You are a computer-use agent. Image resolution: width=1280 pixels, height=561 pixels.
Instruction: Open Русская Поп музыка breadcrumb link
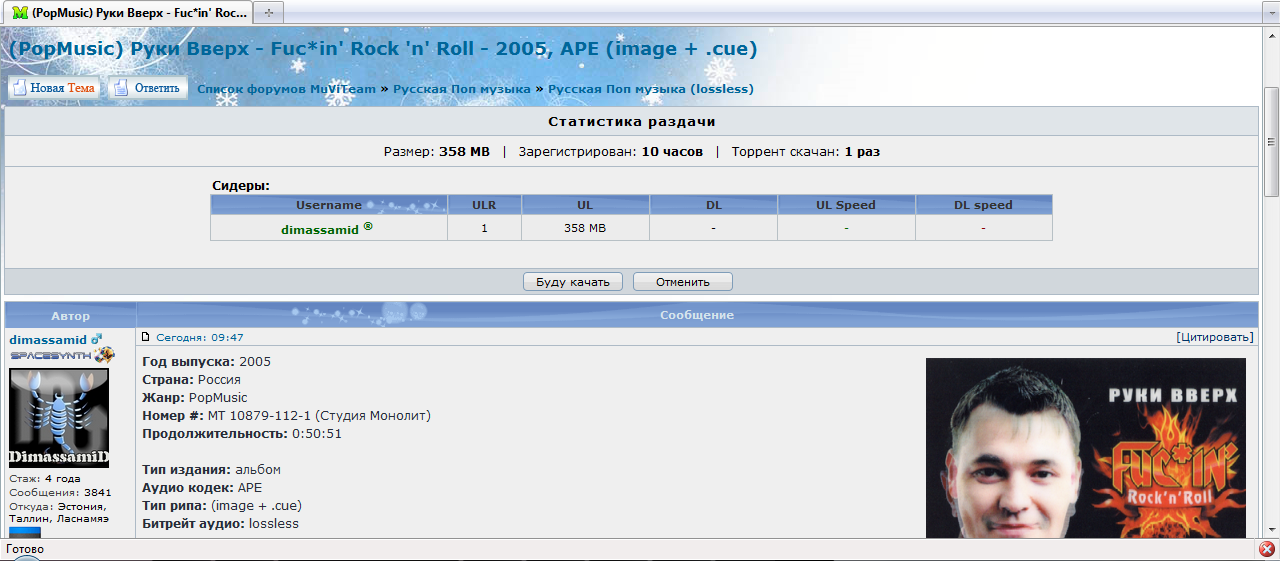point(461,89)
